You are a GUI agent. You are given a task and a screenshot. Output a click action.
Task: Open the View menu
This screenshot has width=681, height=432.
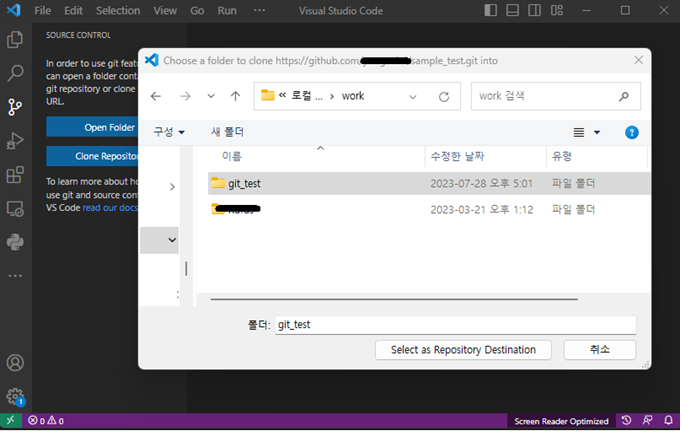165,10
